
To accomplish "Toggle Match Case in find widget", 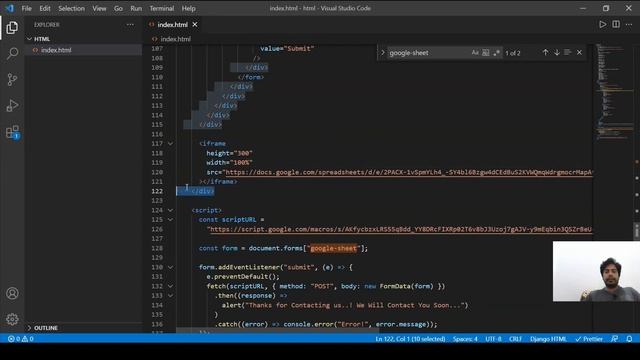I will tap(475, 53).
